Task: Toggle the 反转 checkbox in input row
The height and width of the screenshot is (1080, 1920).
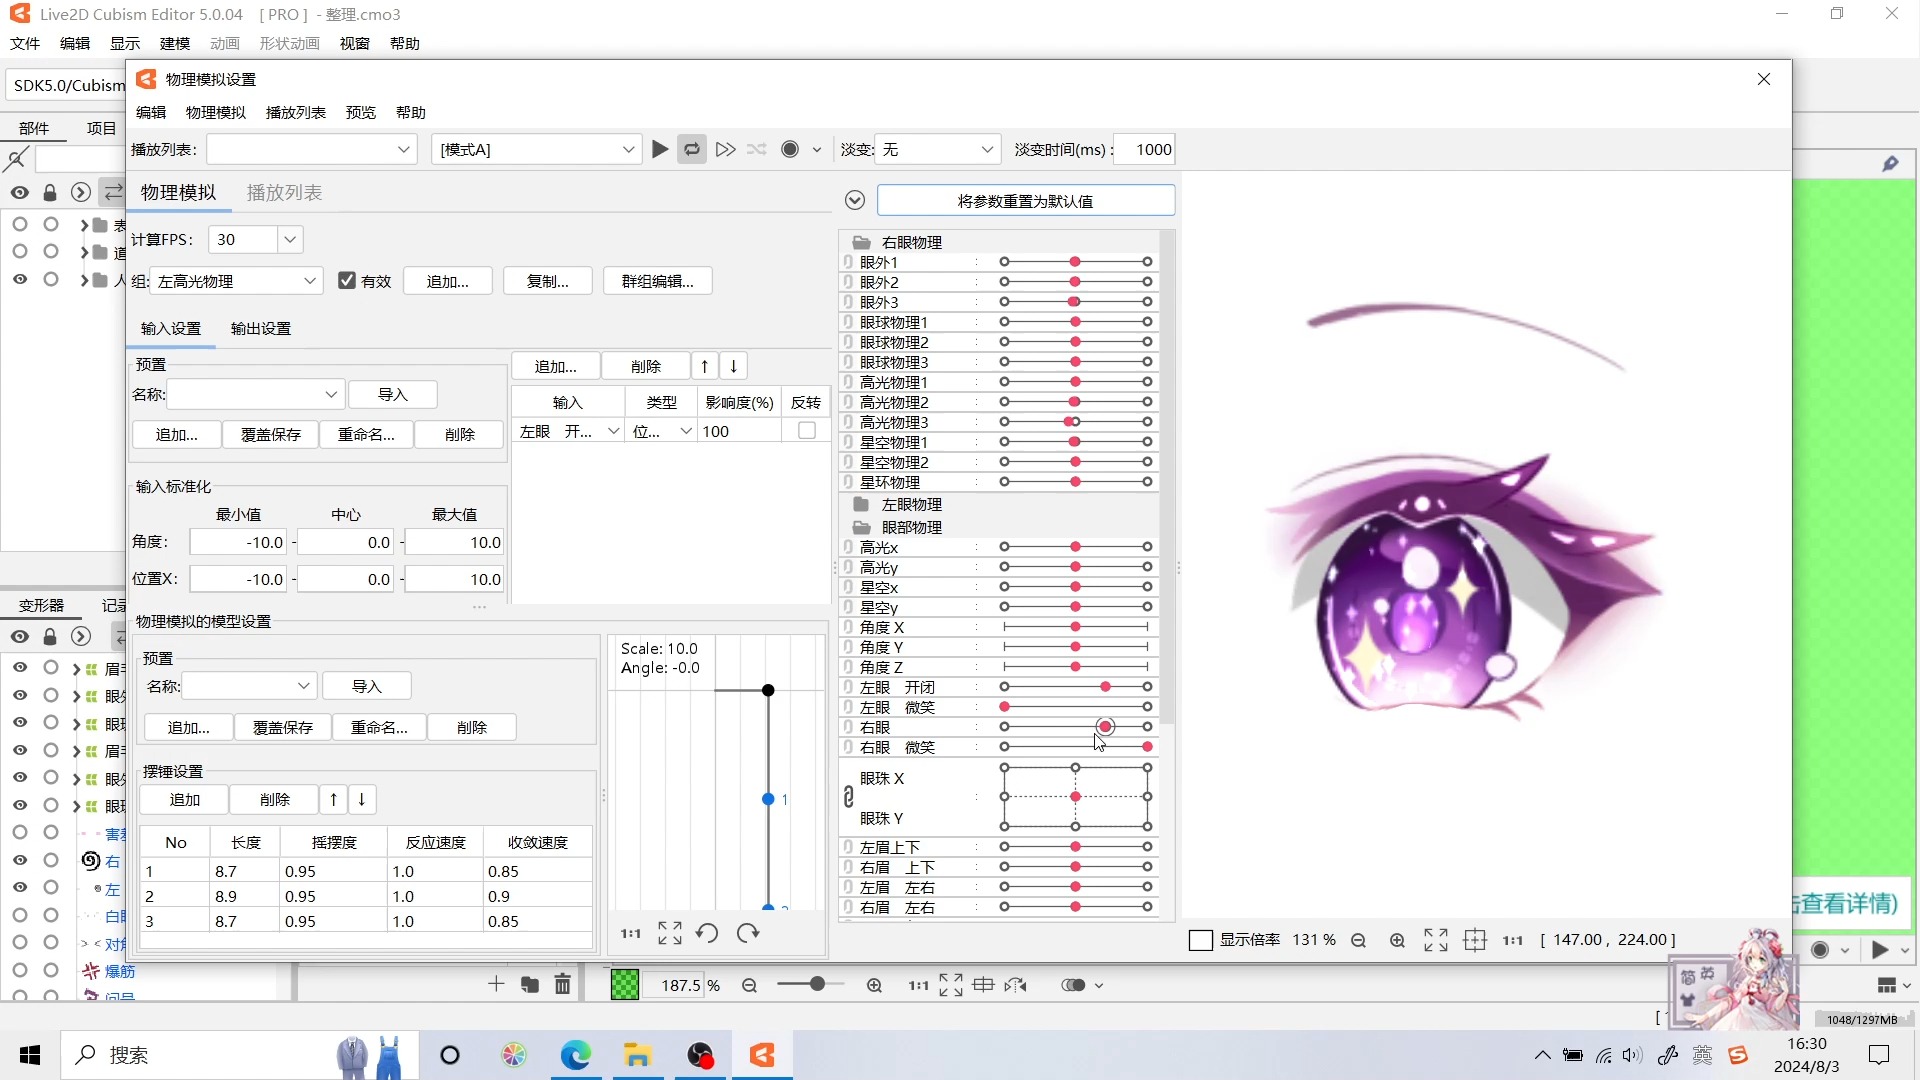Action: click(807, 431)
